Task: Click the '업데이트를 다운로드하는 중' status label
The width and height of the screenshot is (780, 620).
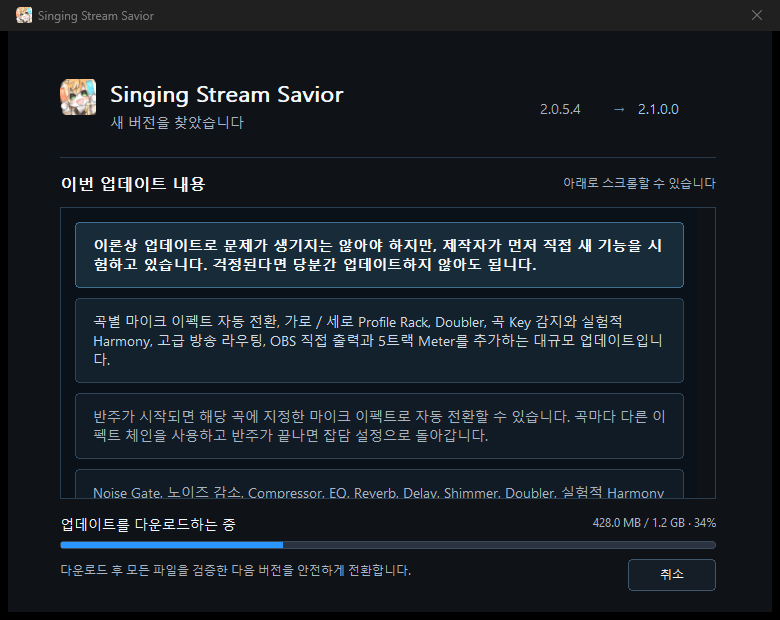Action: [x=148, y=524]
